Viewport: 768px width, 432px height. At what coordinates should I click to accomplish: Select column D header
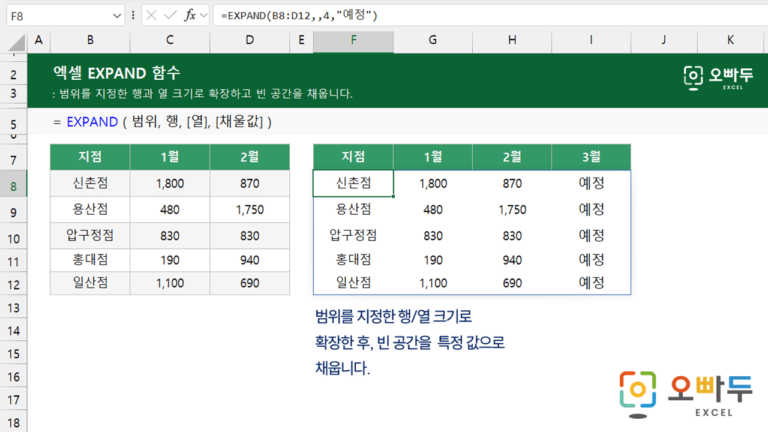point(250,40)
